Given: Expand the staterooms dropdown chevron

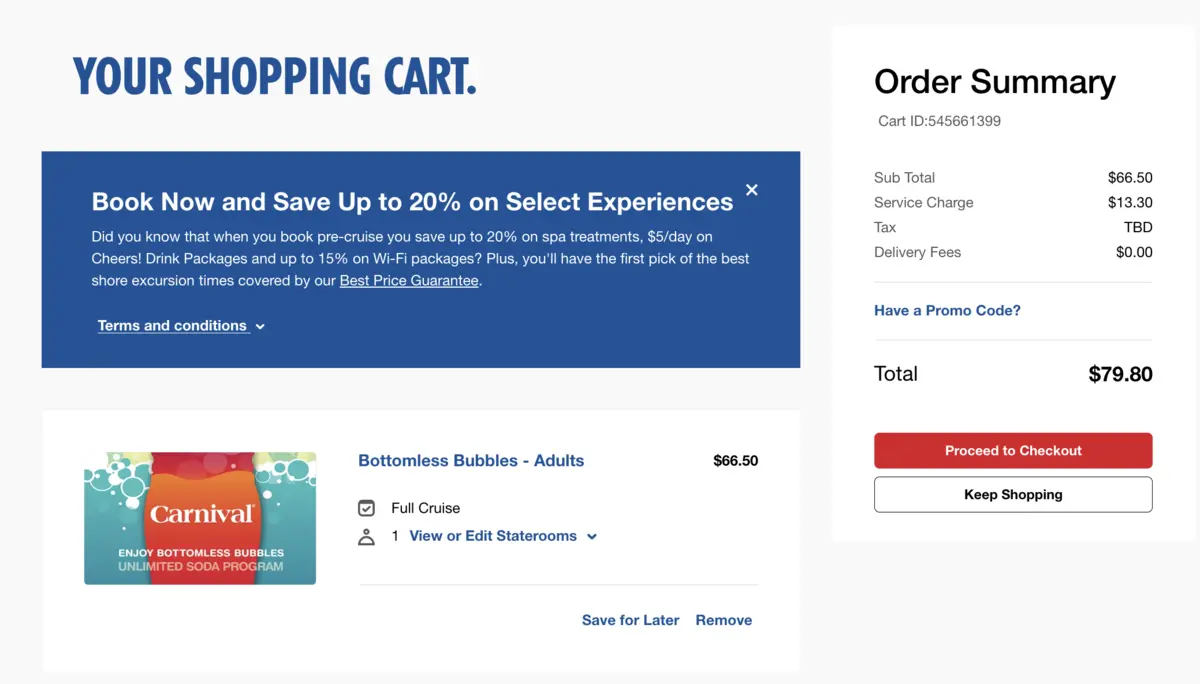Looking at the screenshot, I should point(592,537).
